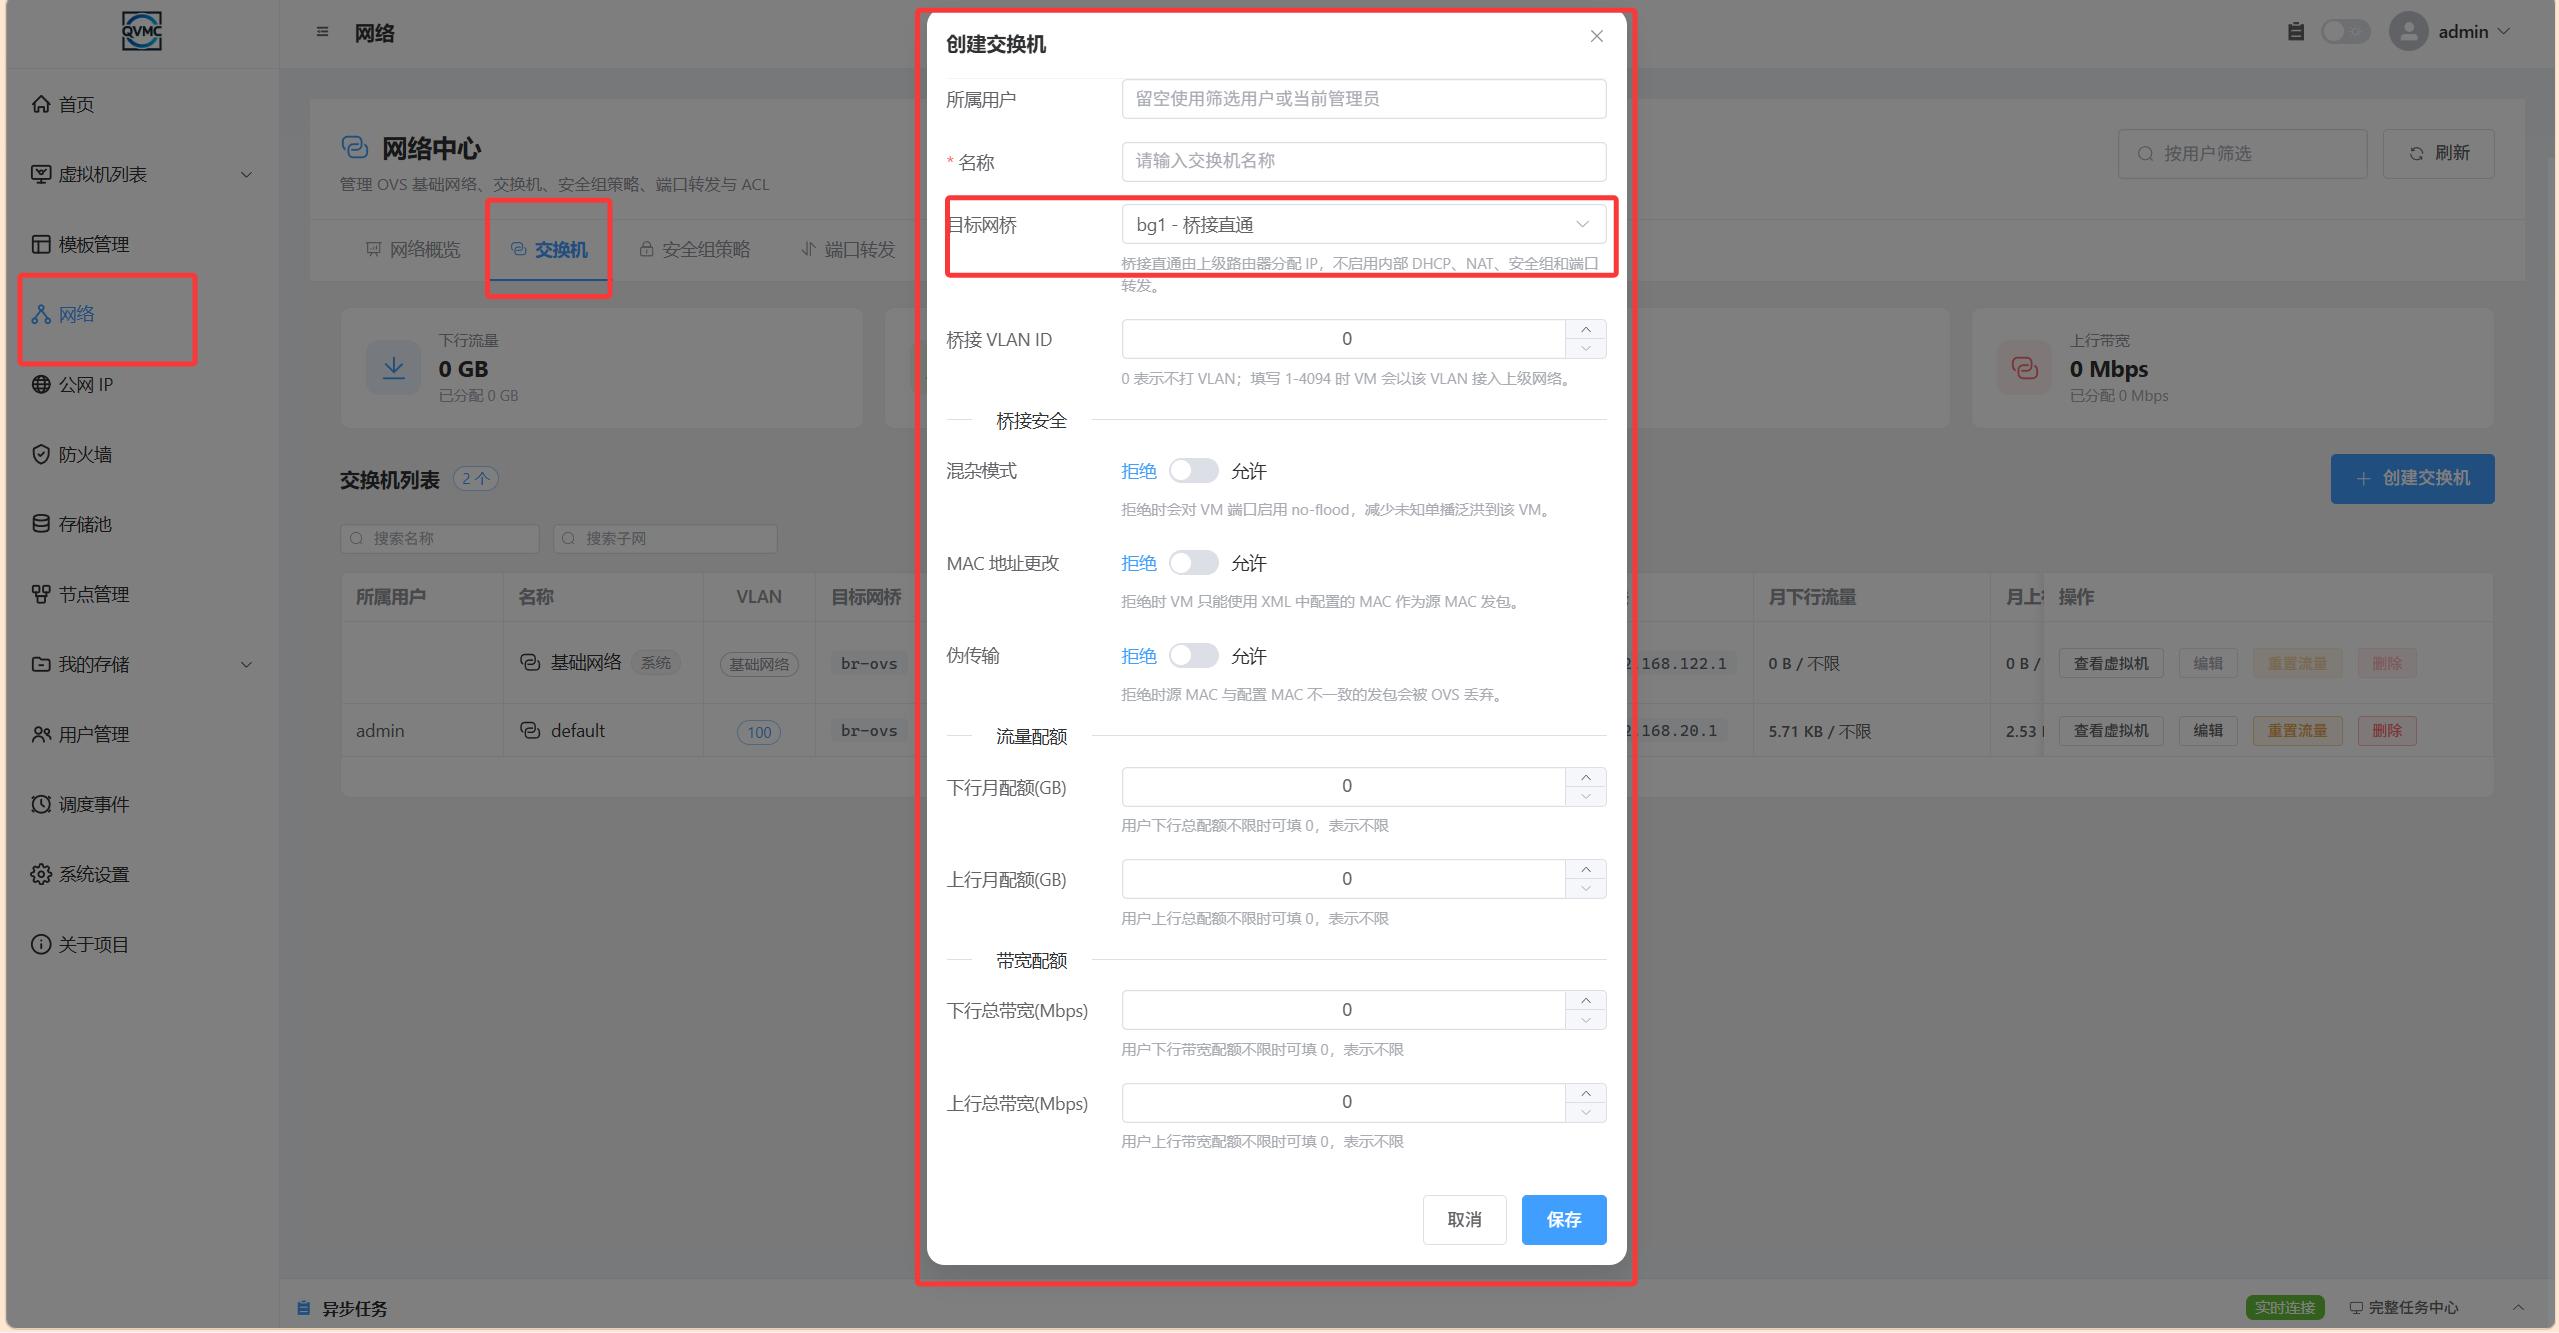Click the 刷新 button
The width and height of the screenshot is (2559, 1333).
pyautogui.click(x=2438, y=153)
